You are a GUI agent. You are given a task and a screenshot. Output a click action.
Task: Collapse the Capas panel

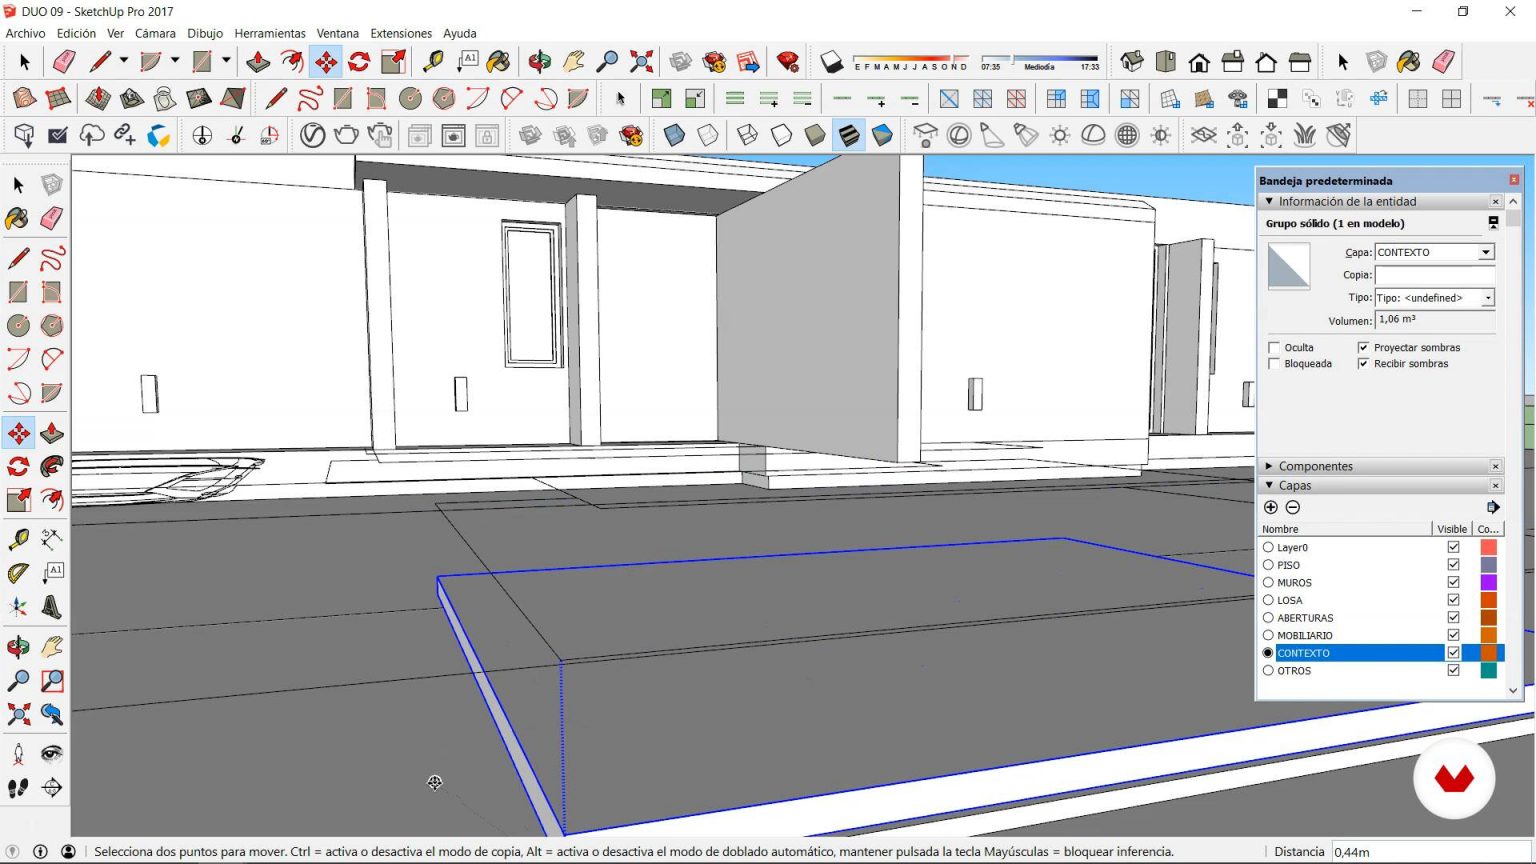(1269, 485)
